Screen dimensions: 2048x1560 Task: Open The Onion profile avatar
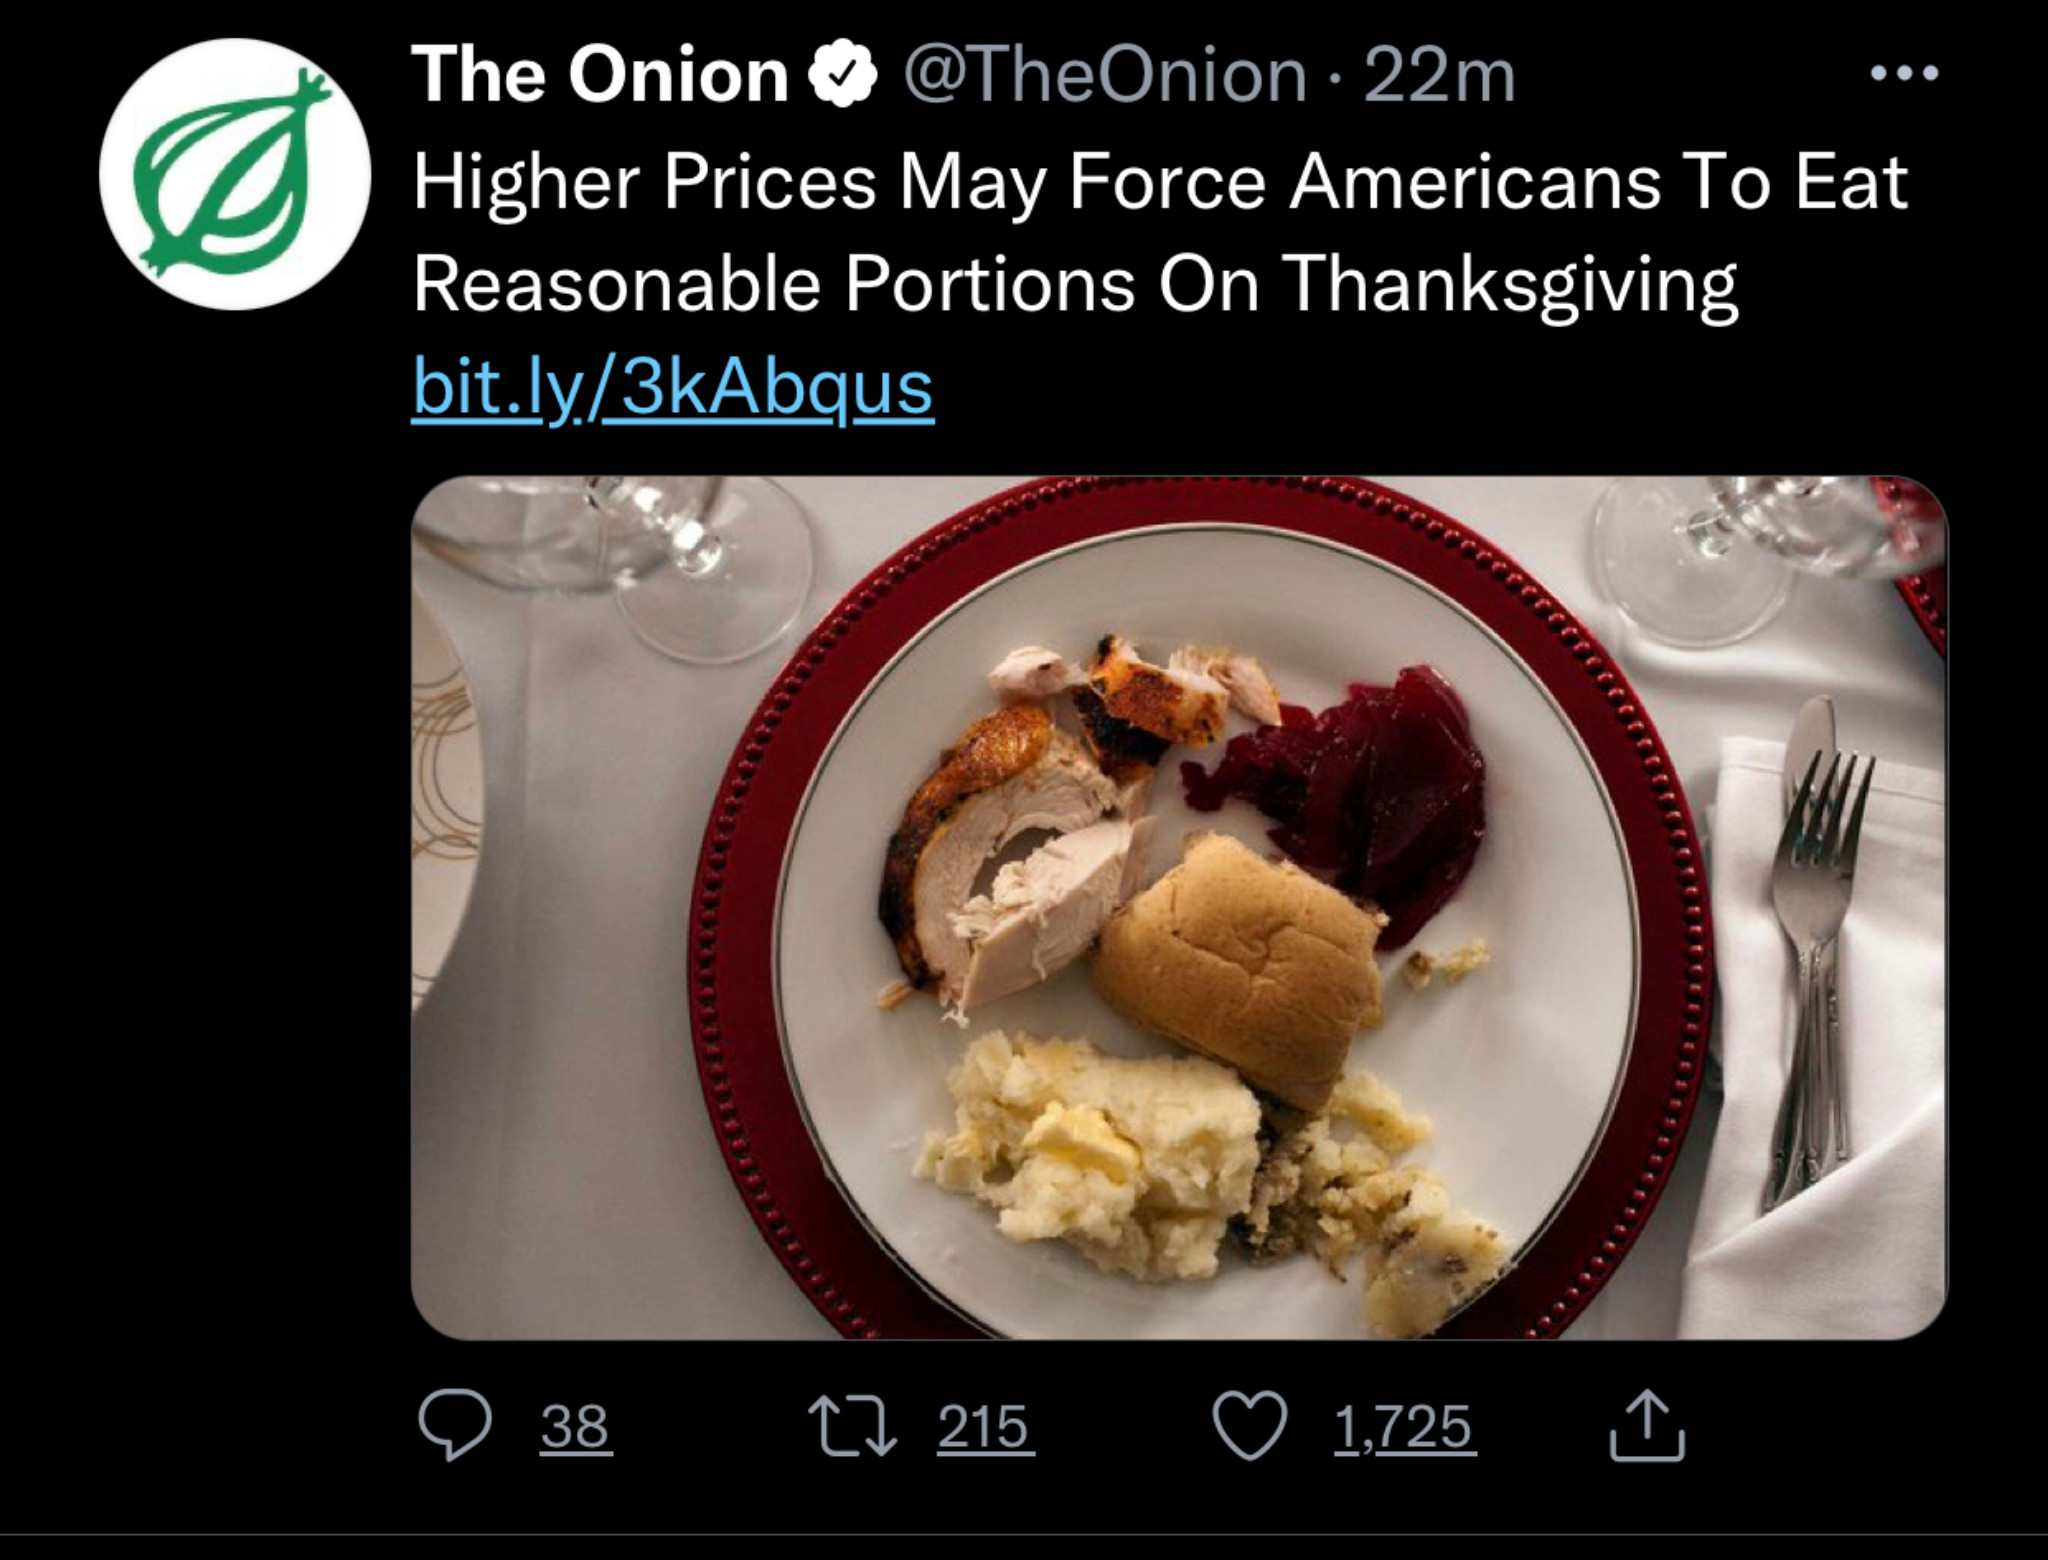click(x=235, y=174)
